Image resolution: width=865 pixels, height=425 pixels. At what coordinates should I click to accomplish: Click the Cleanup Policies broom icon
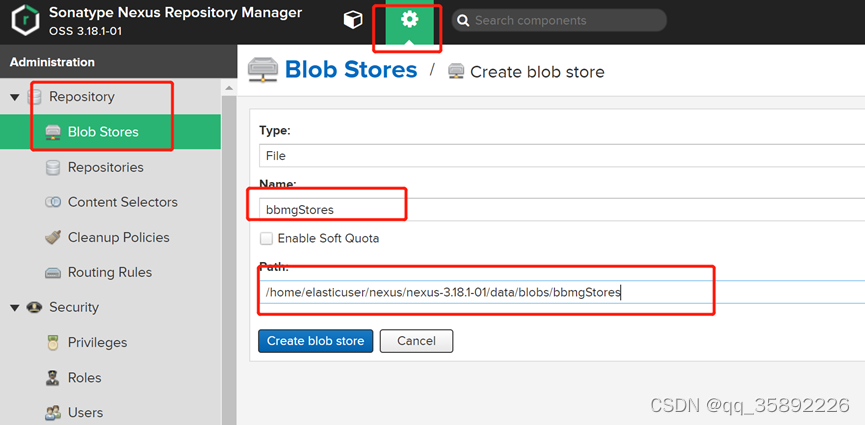click(53, 238)
